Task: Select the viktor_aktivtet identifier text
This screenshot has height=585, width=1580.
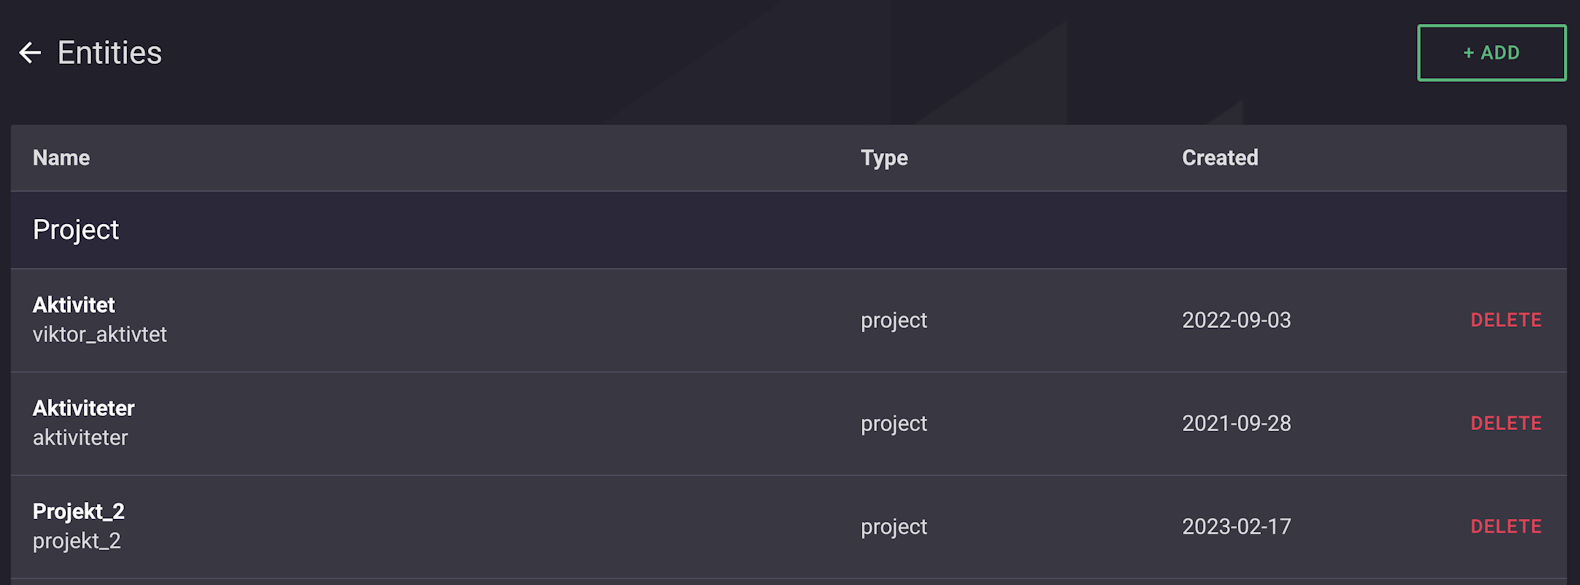Action: [100, 335]
